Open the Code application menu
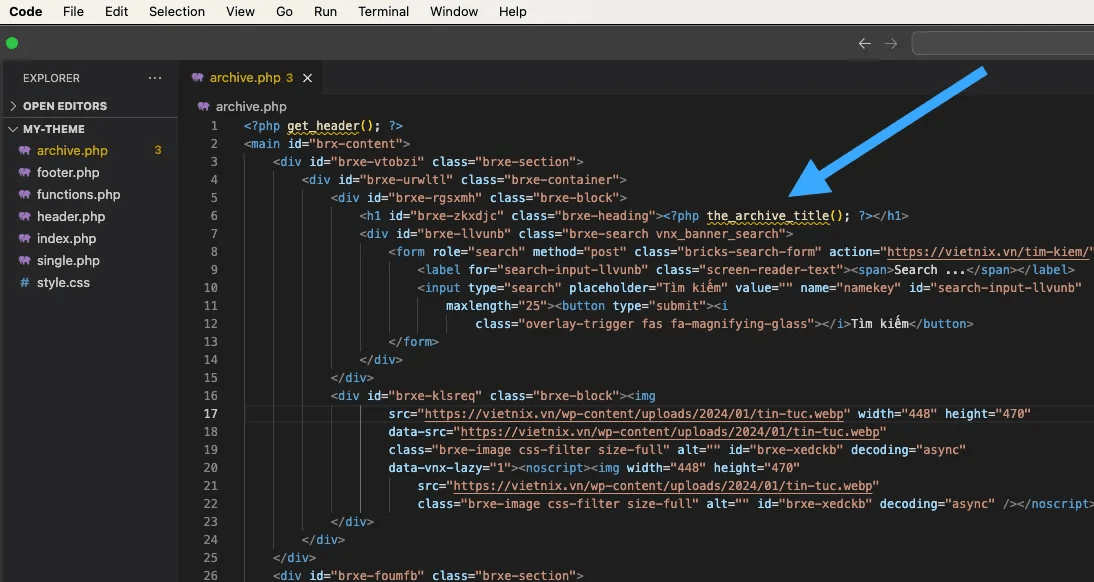Image resolution: width=1094 pixels, height=582 pixels. pyautogui.click(x=26, y=12)
